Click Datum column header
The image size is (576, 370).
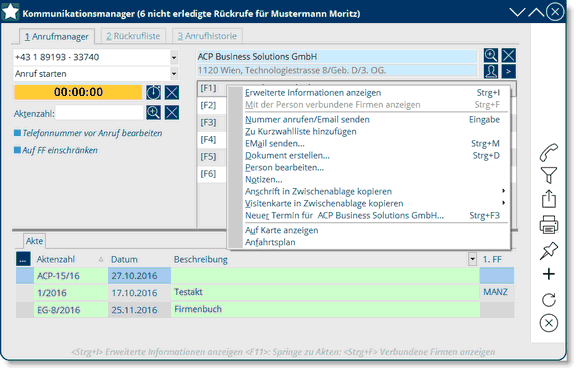coord(125,259)
